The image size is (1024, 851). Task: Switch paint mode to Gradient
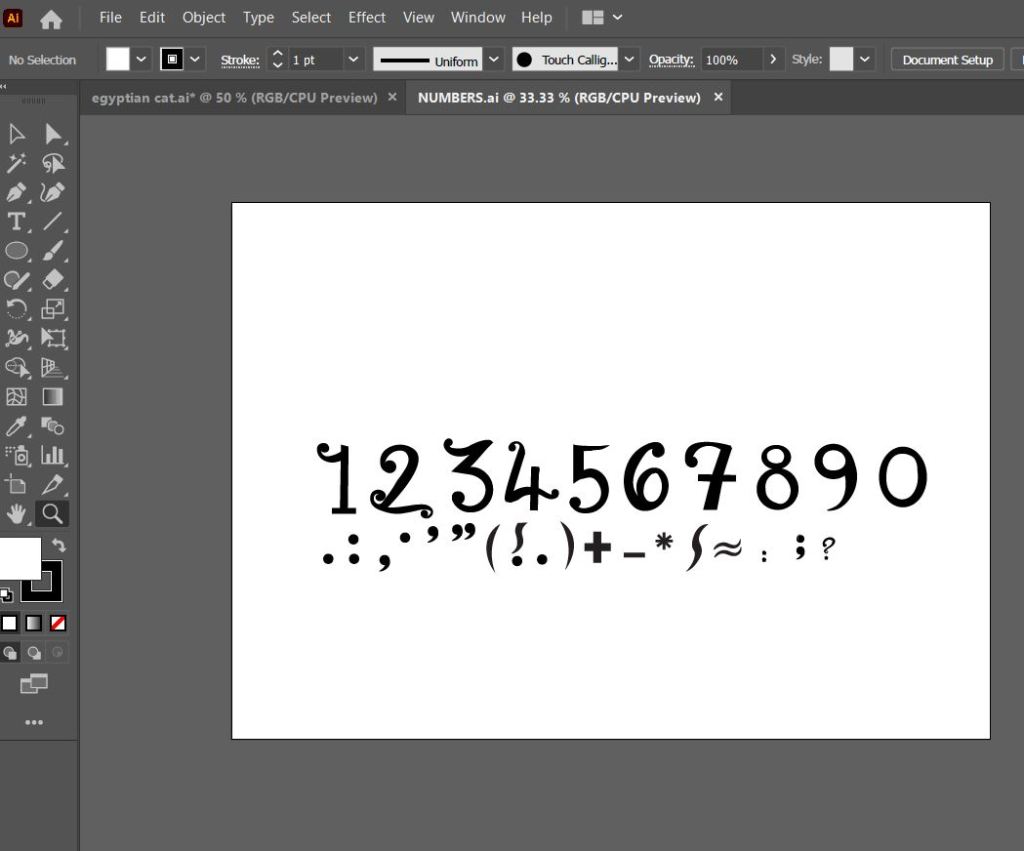pyautogui.click(x=34, y=623)
